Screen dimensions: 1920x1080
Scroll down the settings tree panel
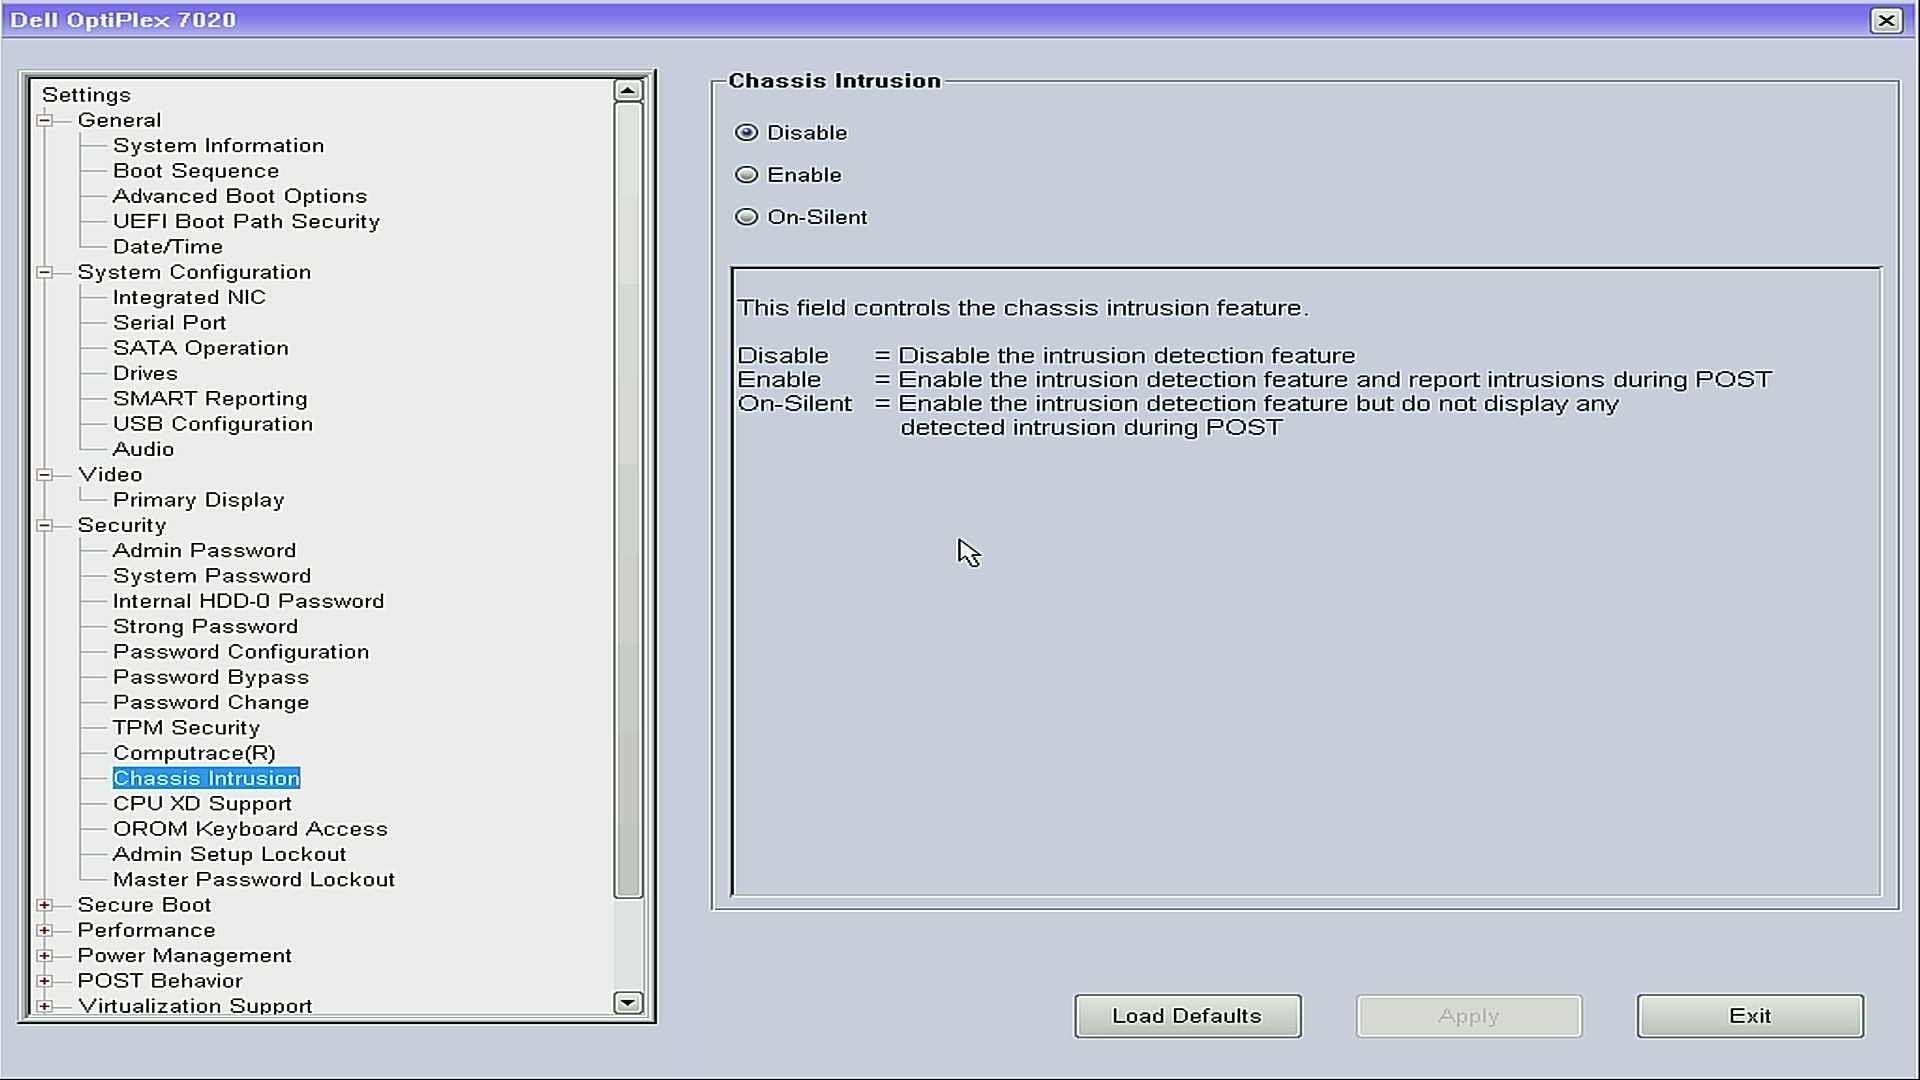coord(629,1005)
